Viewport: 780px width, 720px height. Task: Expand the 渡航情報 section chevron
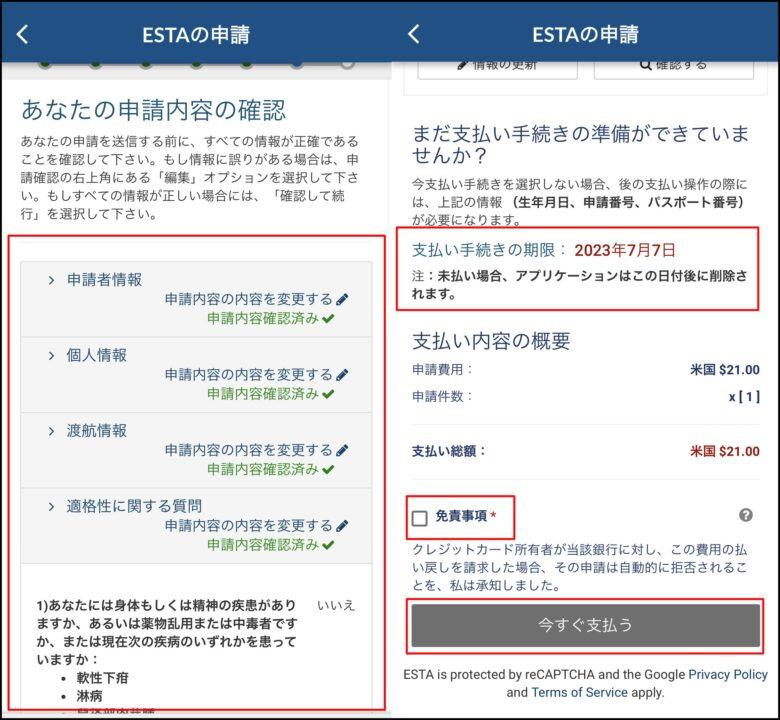(x=51, y=430)
